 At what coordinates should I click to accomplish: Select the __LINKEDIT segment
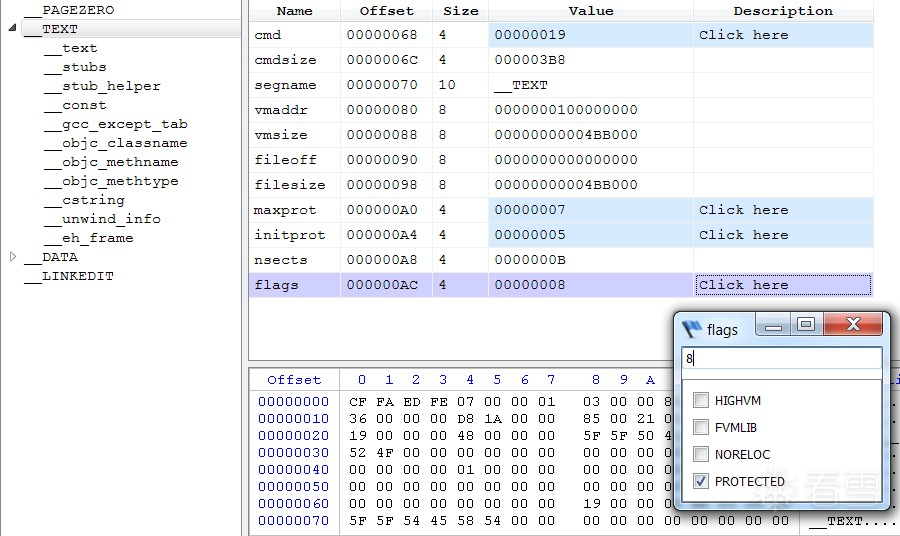click(69, 276)
